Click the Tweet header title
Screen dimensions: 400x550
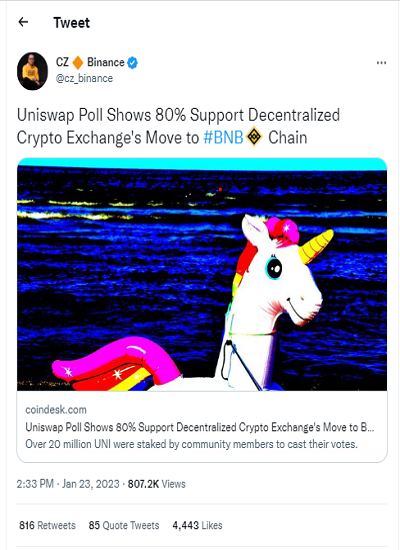72,23
